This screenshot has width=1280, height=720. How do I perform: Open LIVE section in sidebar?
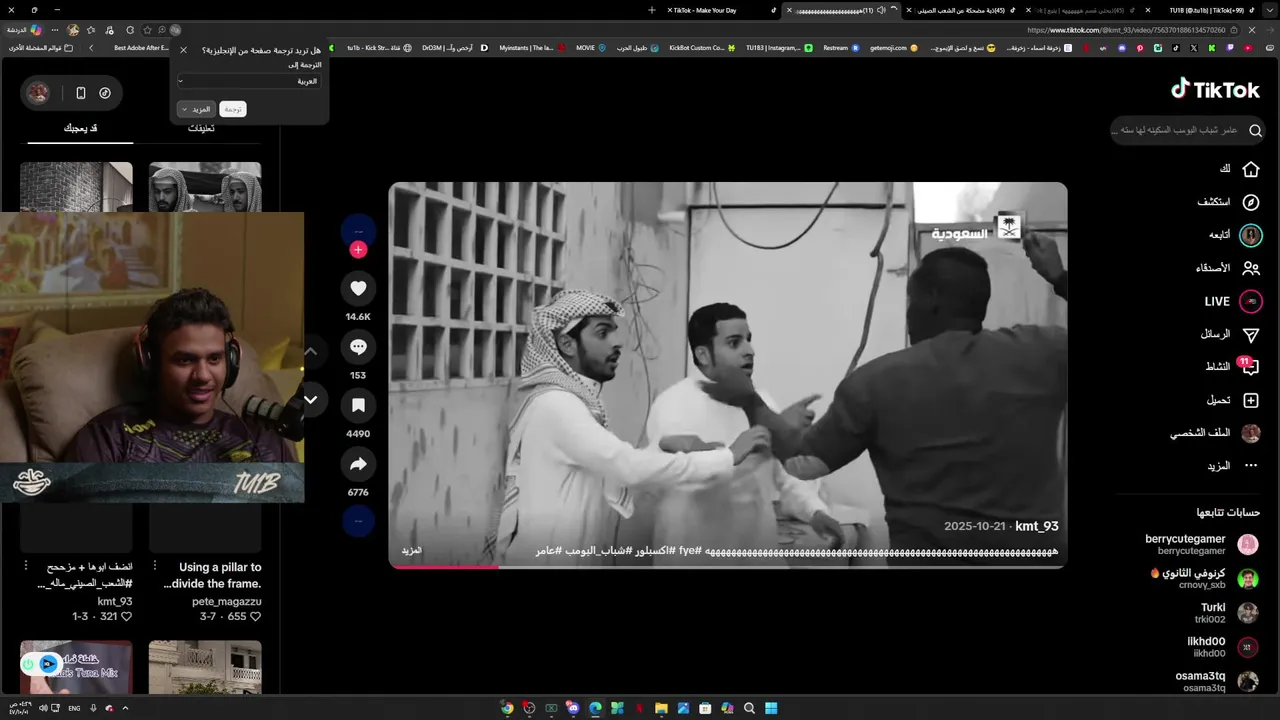pos(1233,301)
